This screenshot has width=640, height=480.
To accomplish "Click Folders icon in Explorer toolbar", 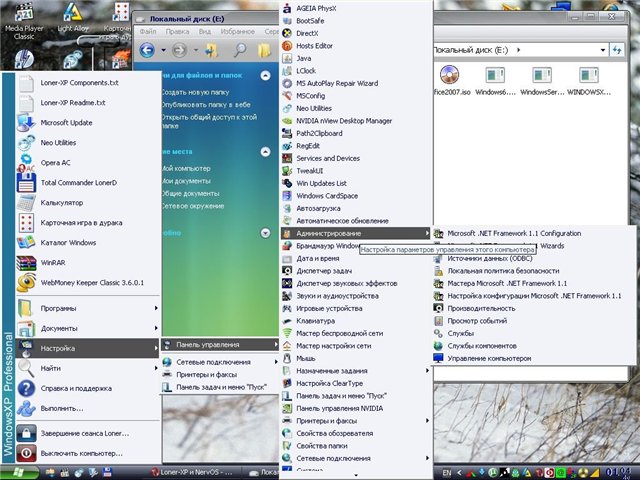I will coord(264,50).
